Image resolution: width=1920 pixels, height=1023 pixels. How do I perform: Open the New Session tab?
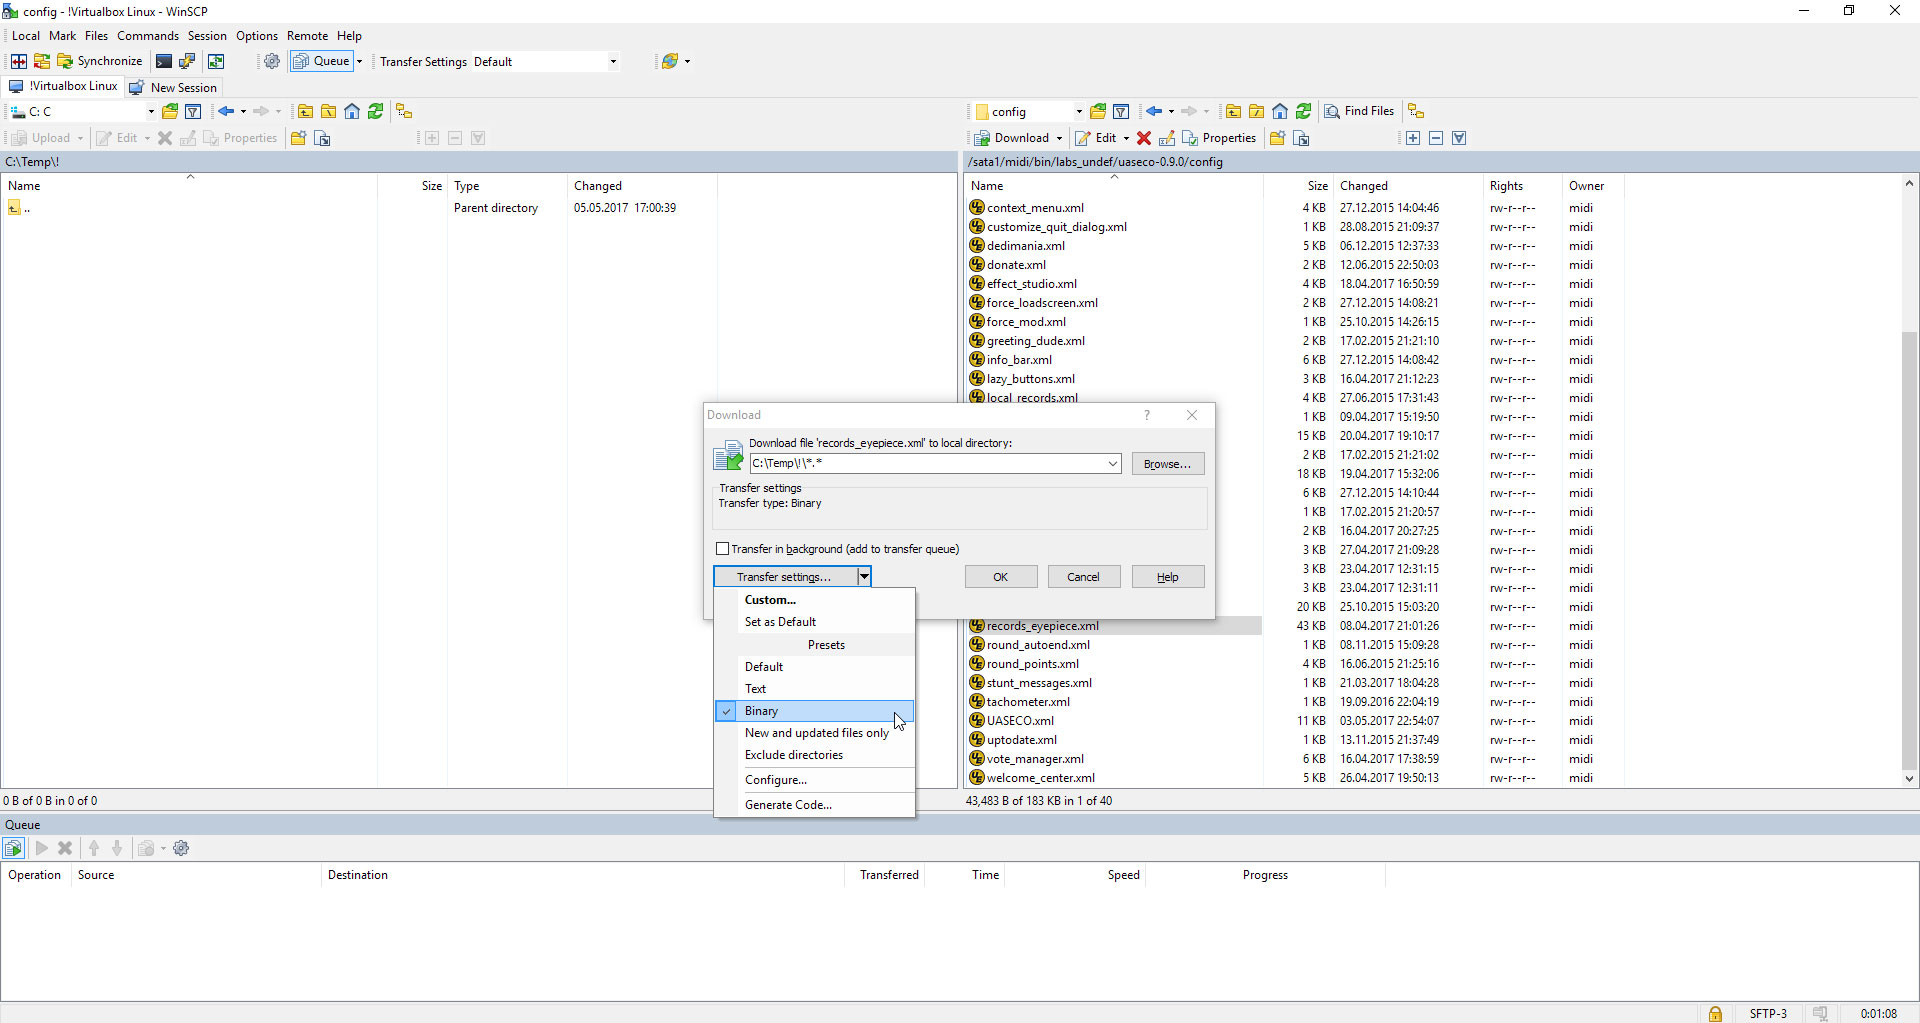click(174, 87)
